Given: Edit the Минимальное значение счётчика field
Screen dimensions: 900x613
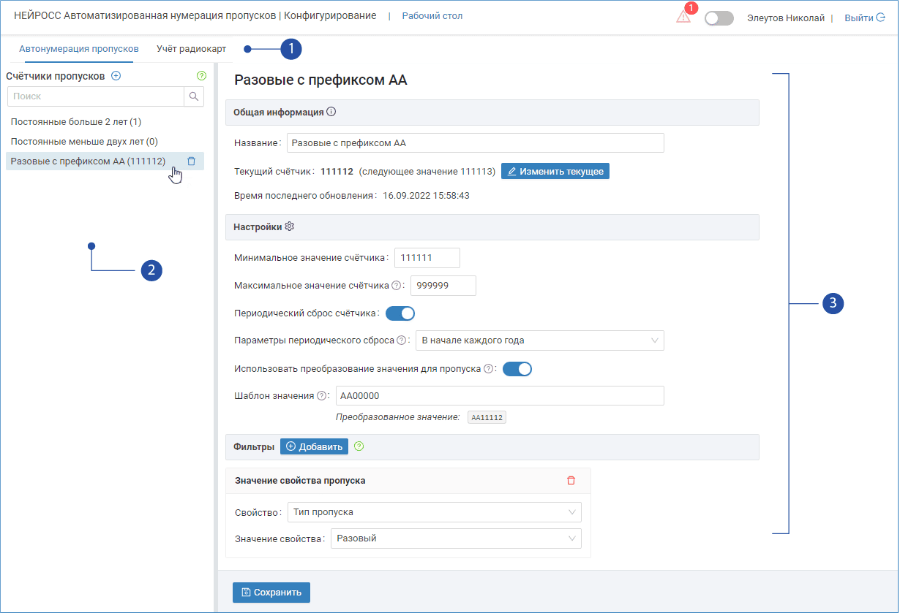Looking at the screenshot, I should (426, 258).
